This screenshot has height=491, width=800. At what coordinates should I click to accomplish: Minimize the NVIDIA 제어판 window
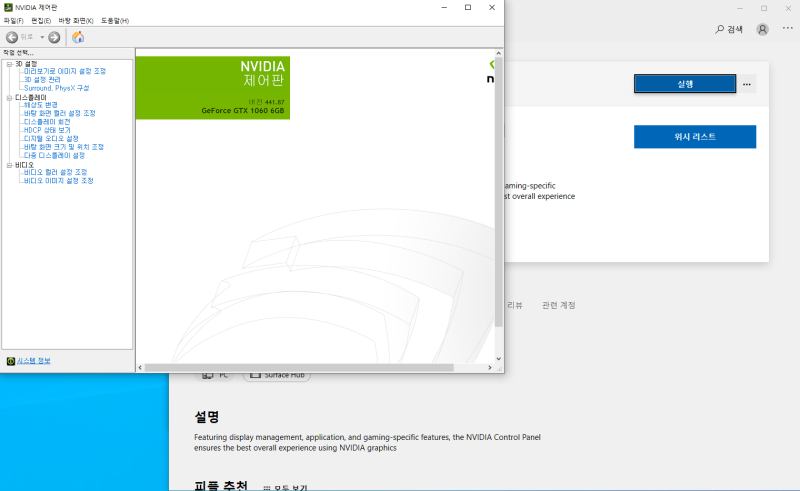pos(444,7)
